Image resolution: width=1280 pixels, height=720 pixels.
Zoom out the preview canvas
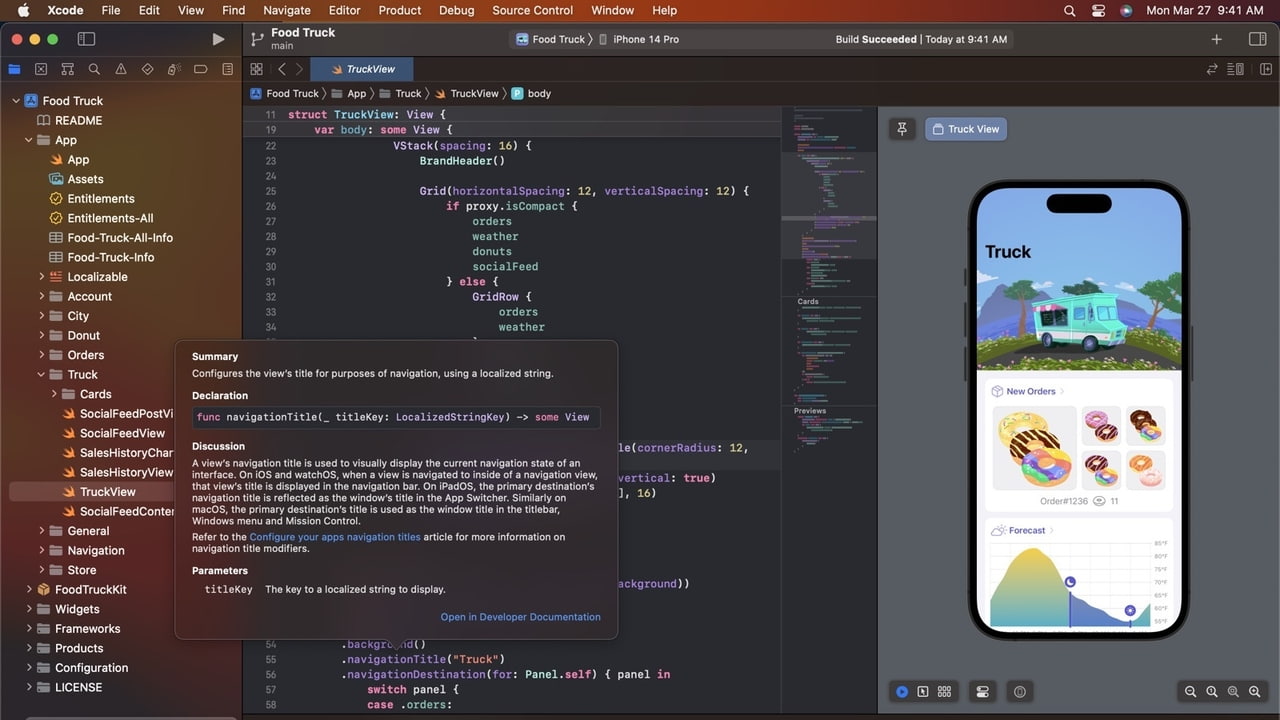coord(1190,691)
